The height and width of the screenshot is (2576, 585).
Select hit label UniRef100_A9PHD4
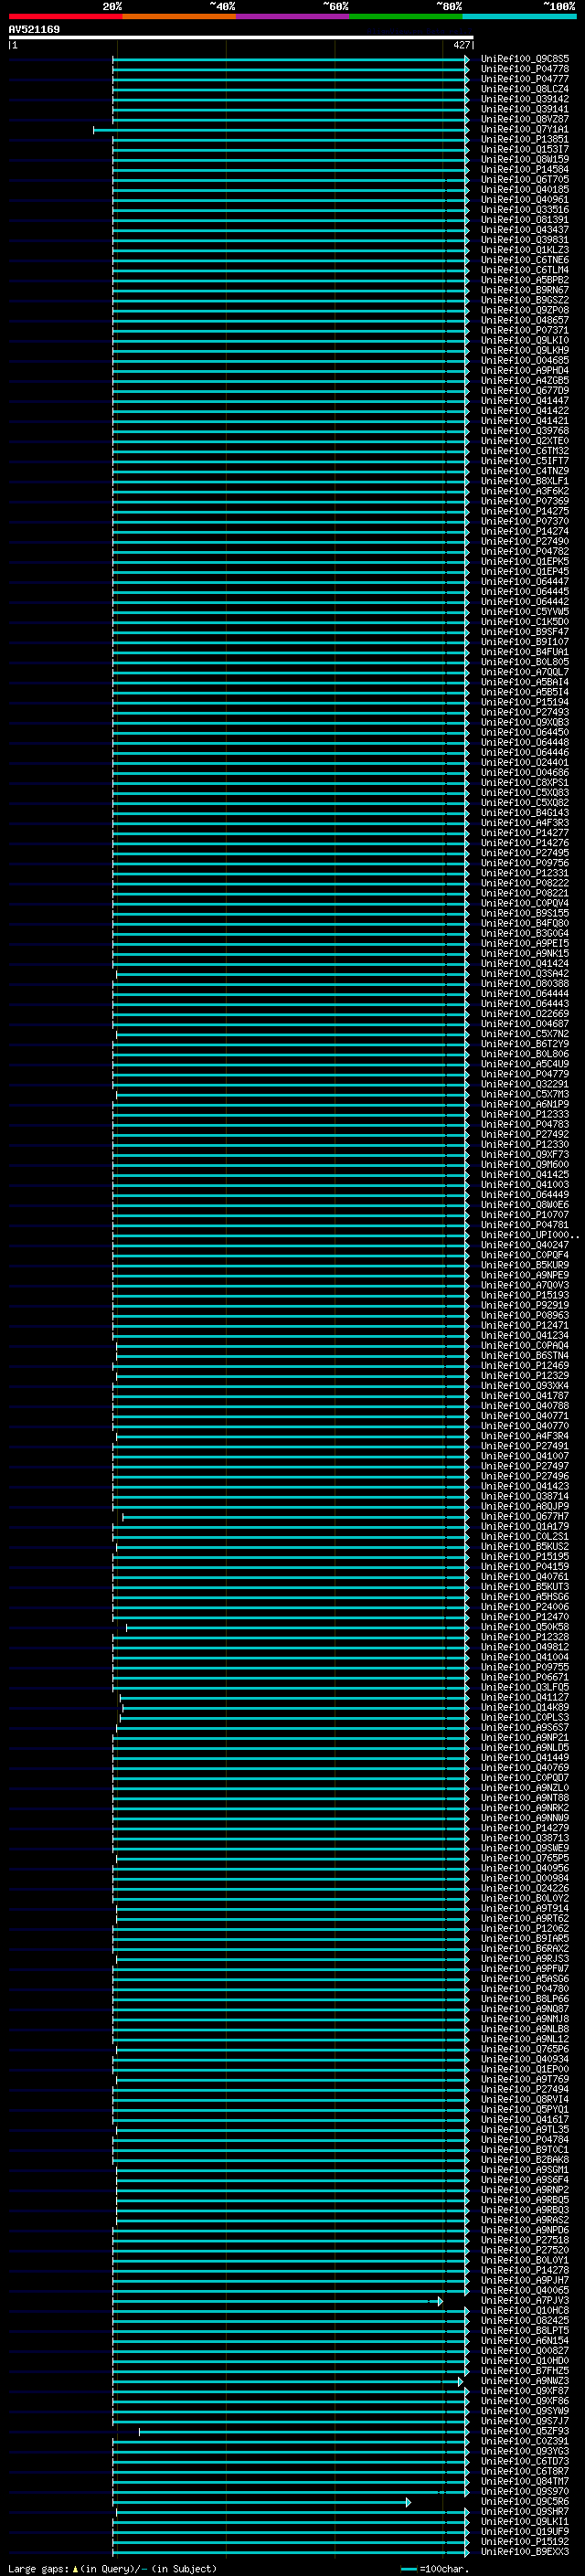(x=525, y=370)
